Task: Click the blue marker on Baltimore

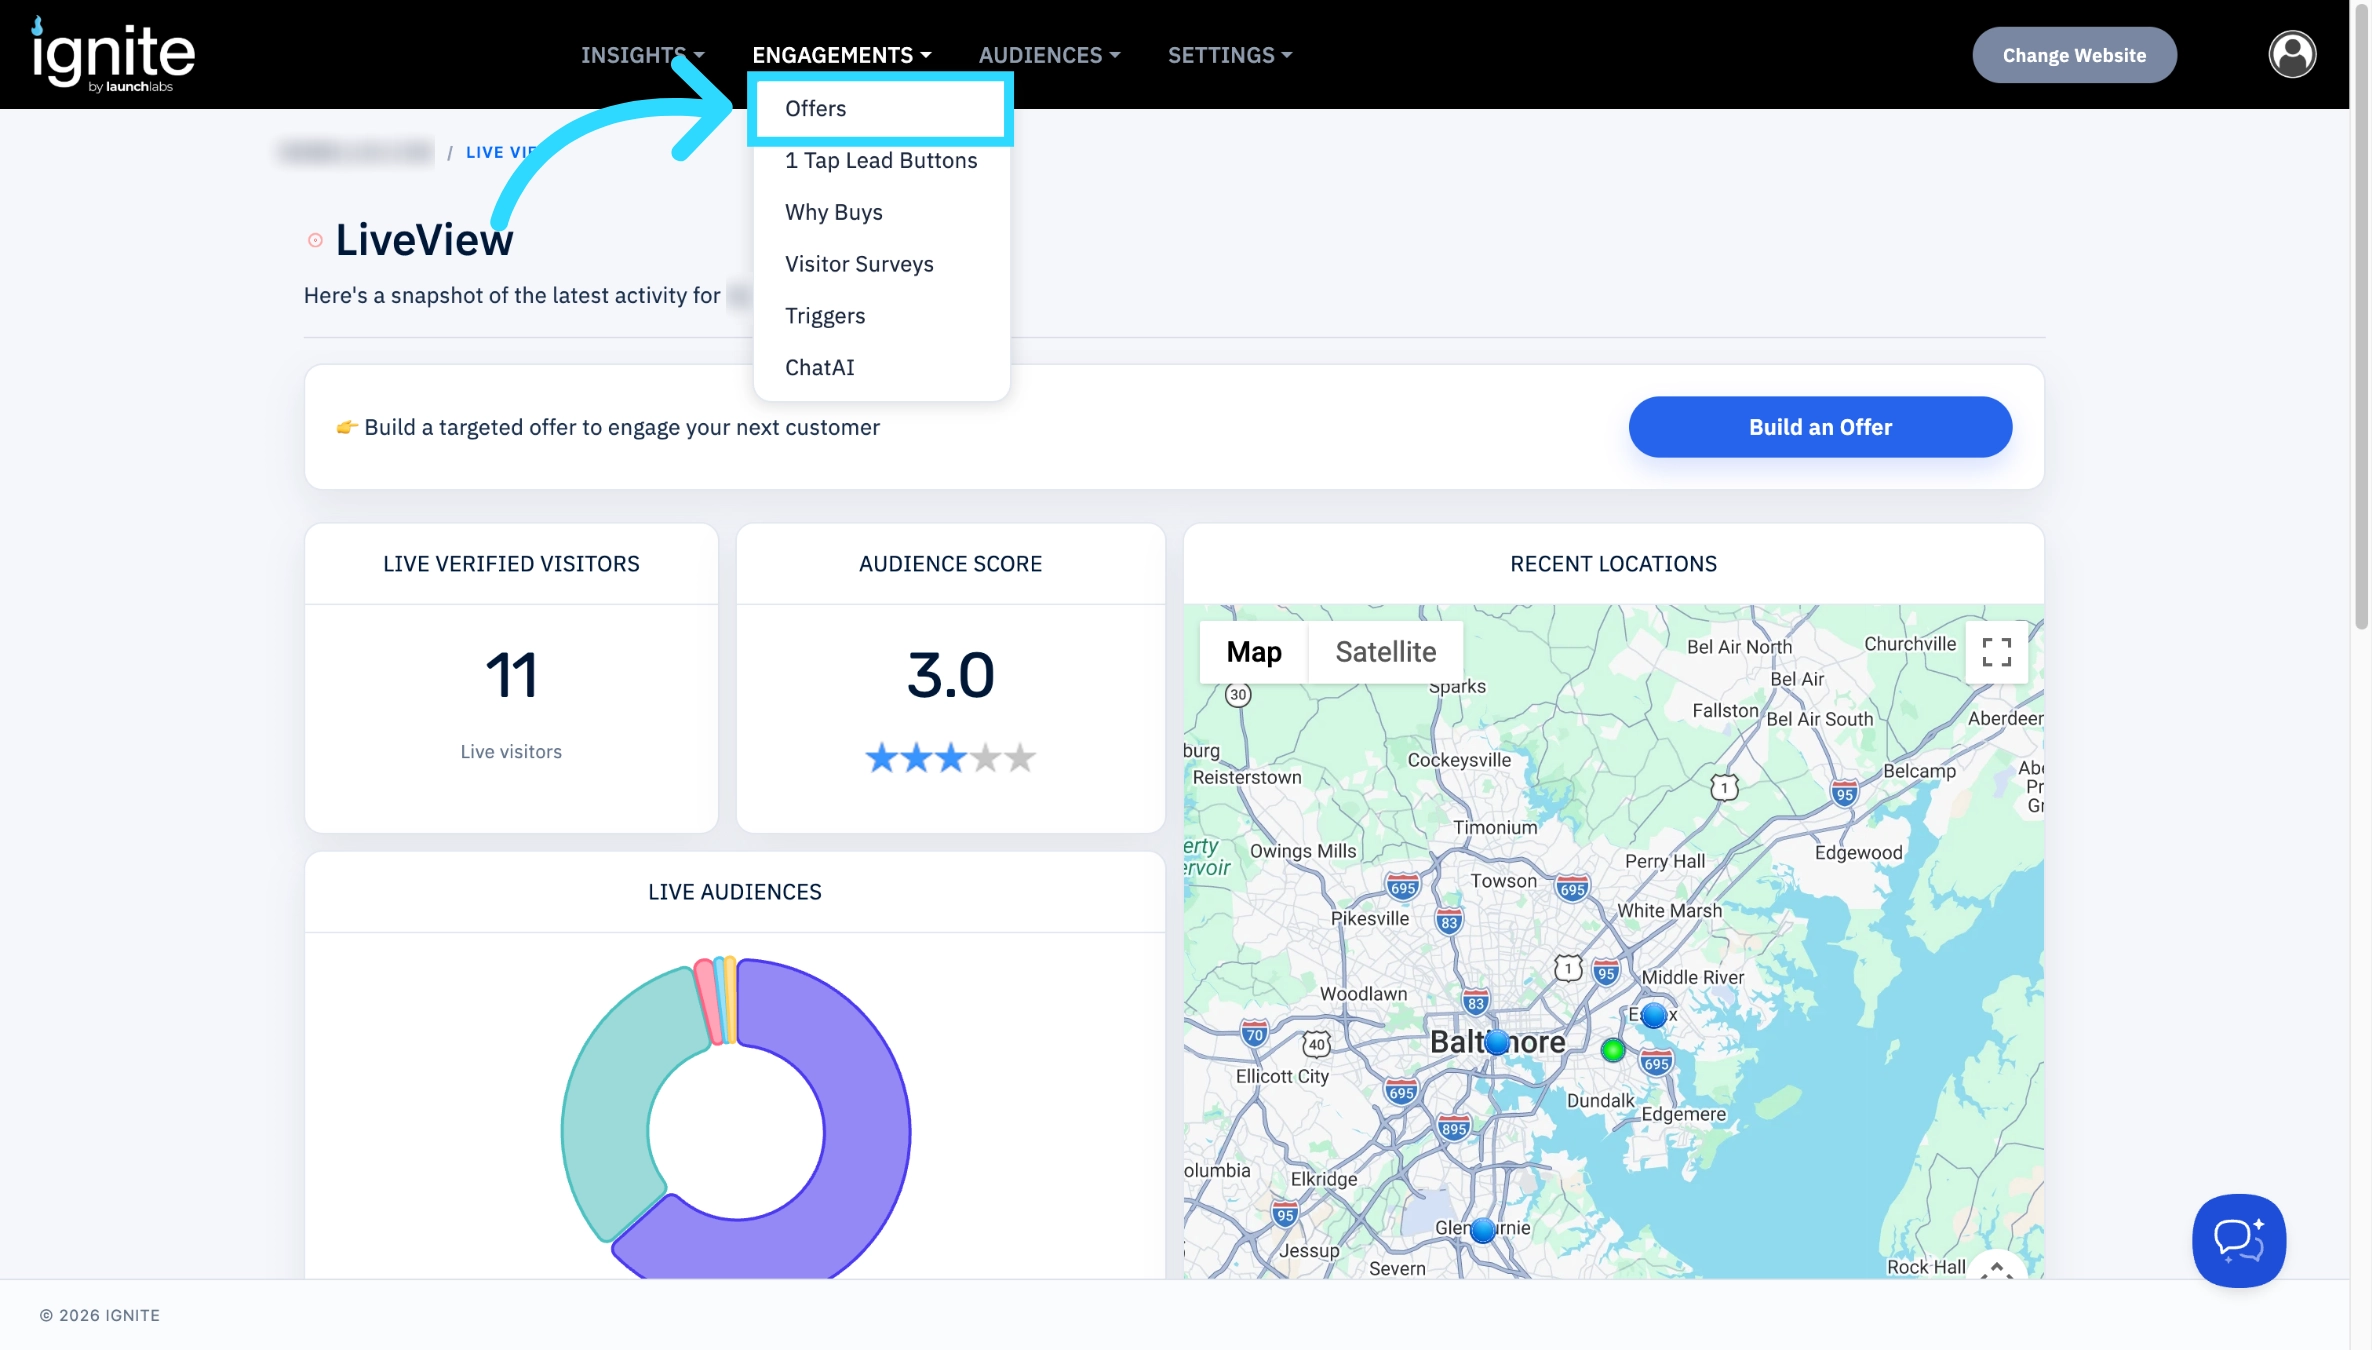Action: (1496, 1043)
